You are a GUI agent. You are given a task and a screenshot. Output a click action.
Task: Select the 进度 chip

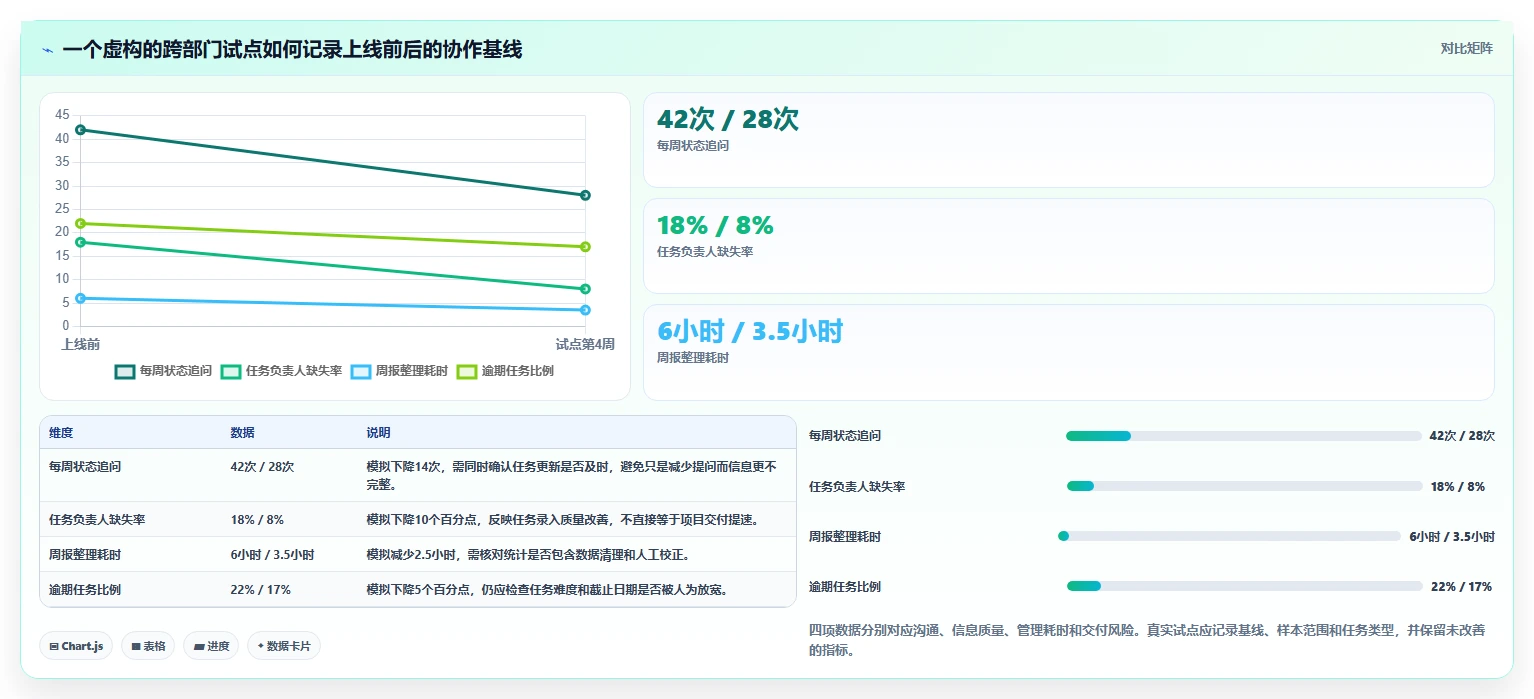[x=211, y=646]
